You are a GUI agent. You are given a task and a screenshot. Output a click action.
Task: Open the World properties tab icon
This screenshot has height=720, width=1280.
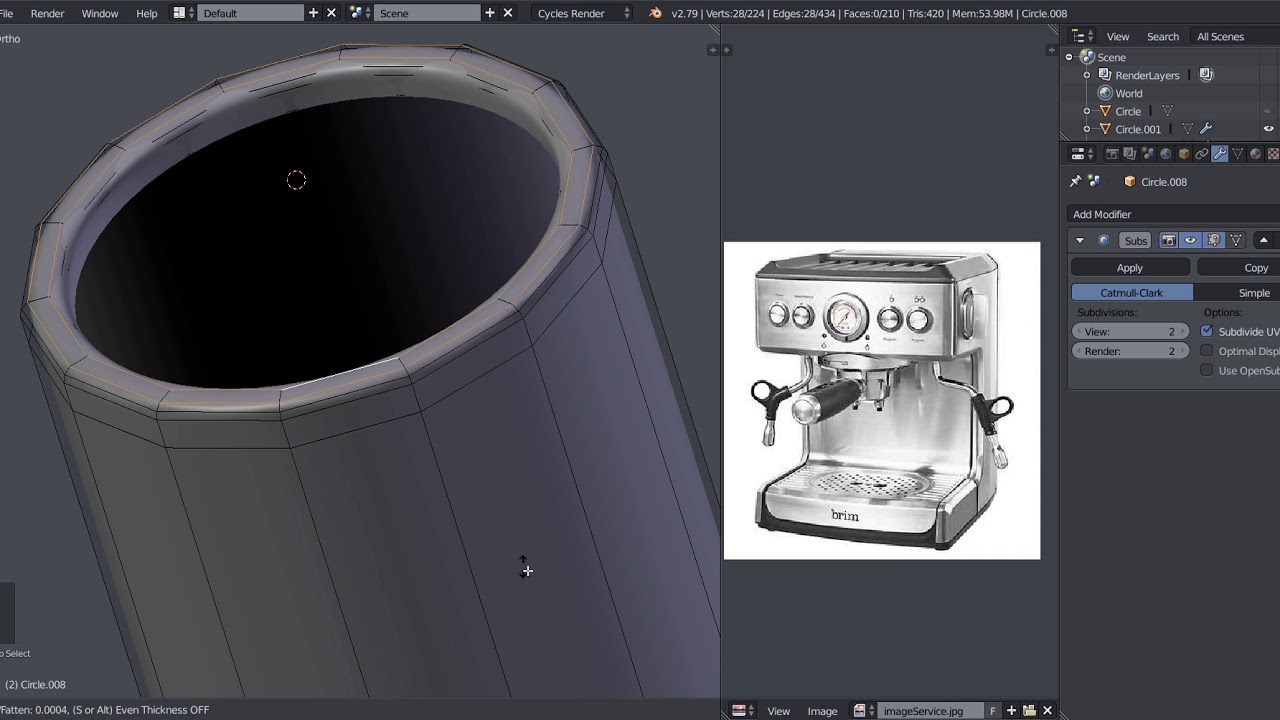1165,154
